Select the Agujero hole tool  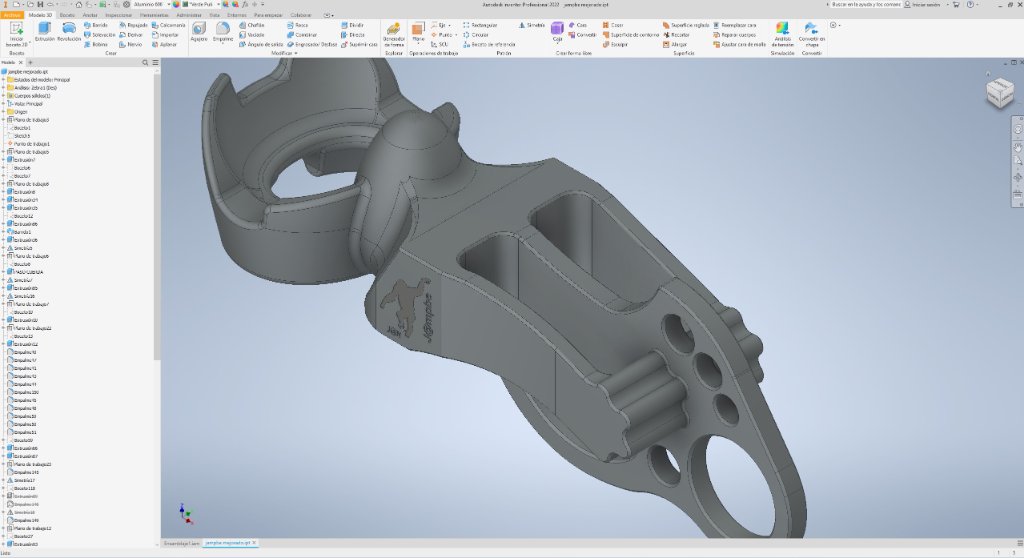tap(199, 32)
